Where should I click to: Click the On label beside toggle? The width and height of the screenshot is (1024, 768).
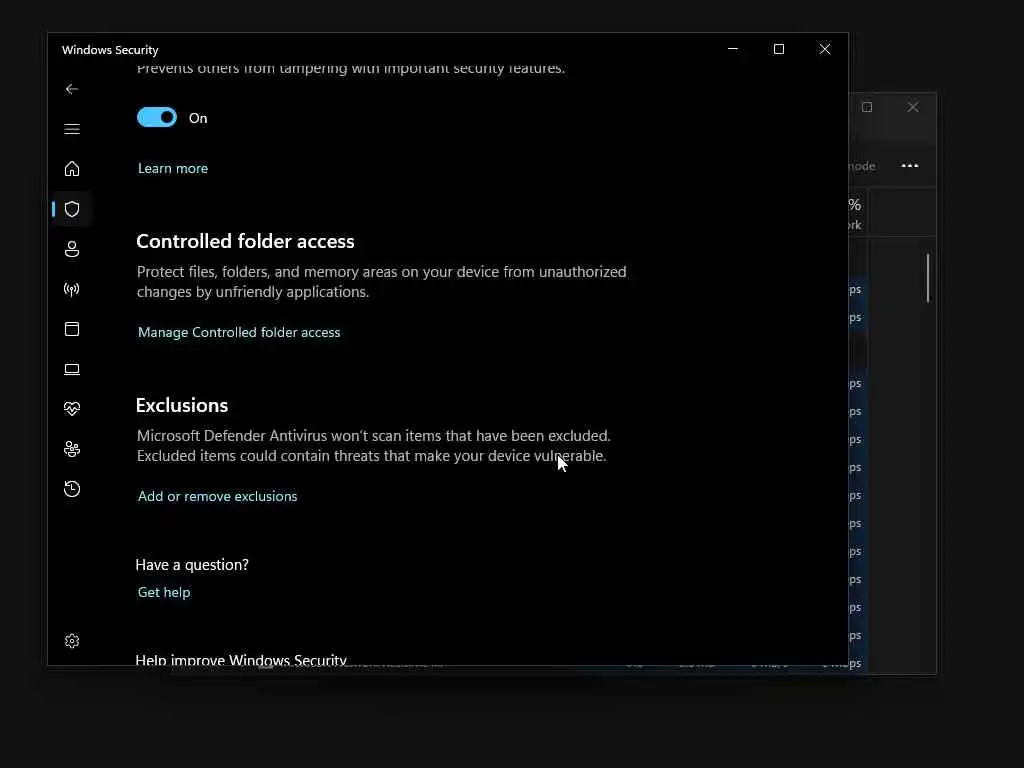coord(198,118)
